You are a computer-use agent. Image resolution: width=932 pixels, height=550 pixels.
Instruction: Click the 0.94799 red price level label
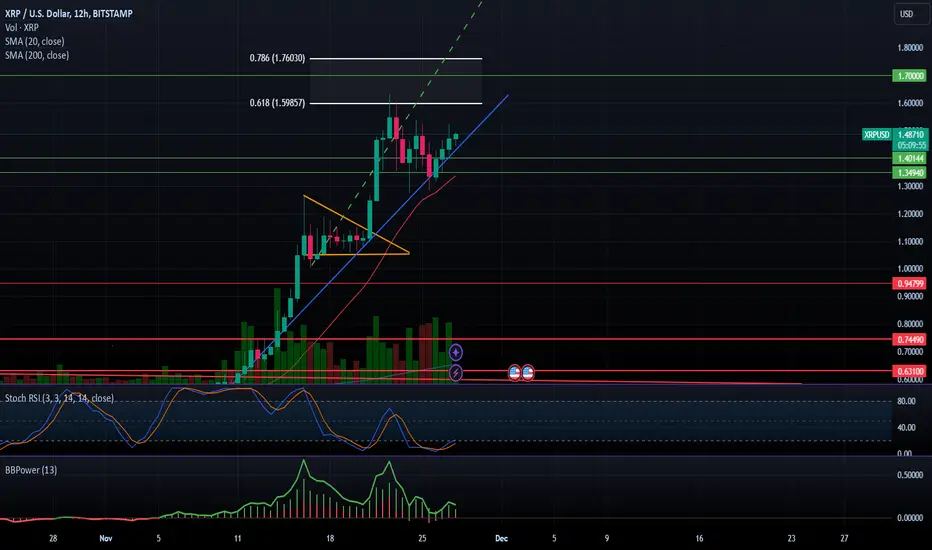pyautogui.click(x=909, y=284)
